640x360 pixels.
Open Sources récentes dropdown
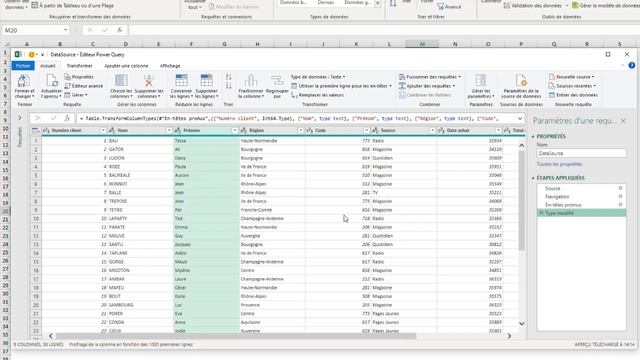point(573,86)
